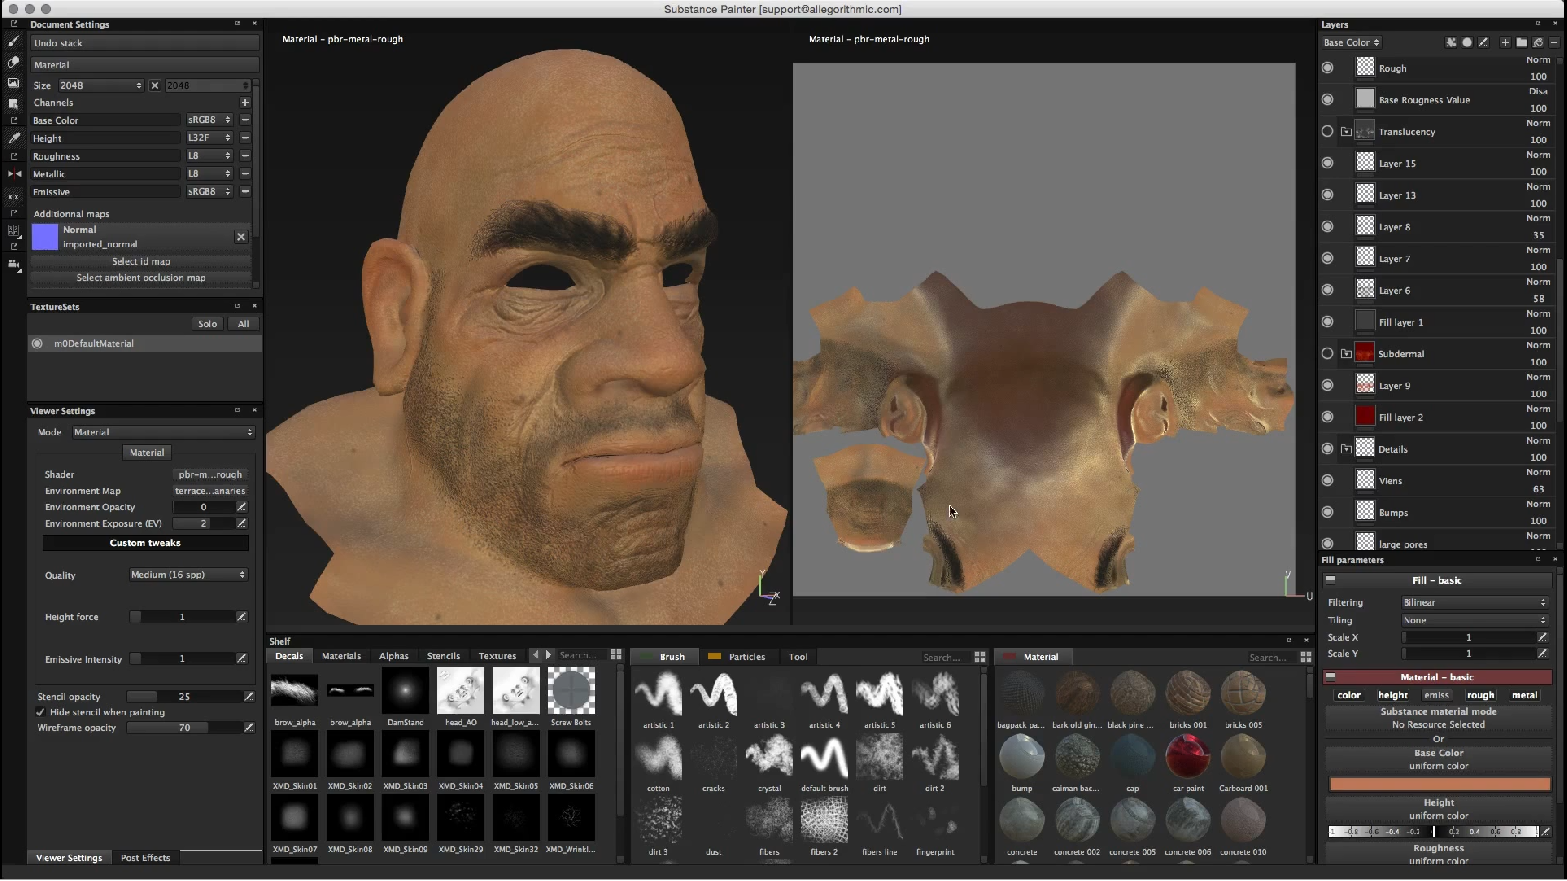Activate the symmetry mirror tool

tap(13, 174)
